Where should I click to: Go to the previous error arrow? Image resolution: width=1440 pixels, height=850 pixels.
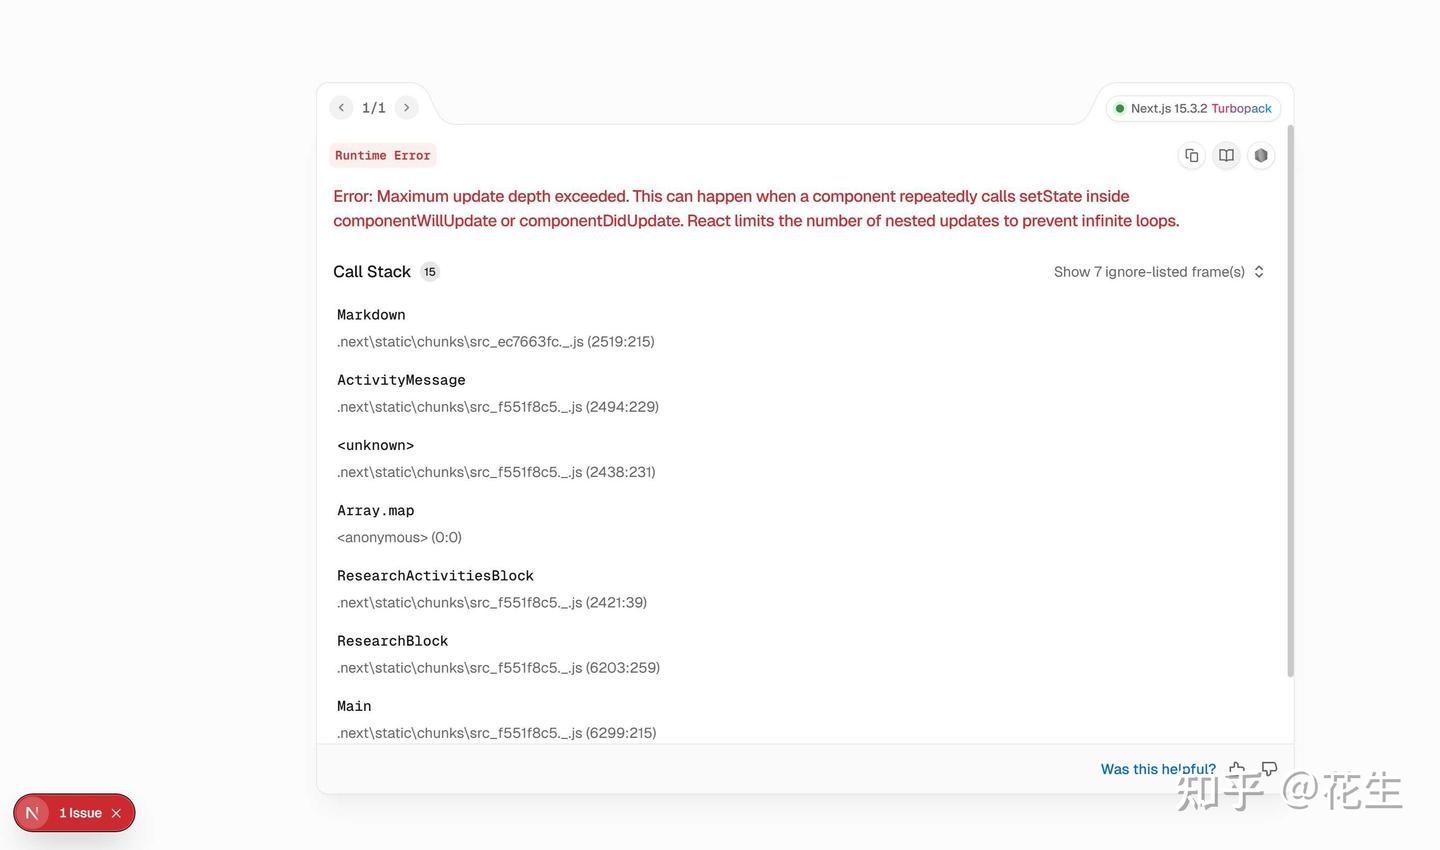(x=341, y=108)
